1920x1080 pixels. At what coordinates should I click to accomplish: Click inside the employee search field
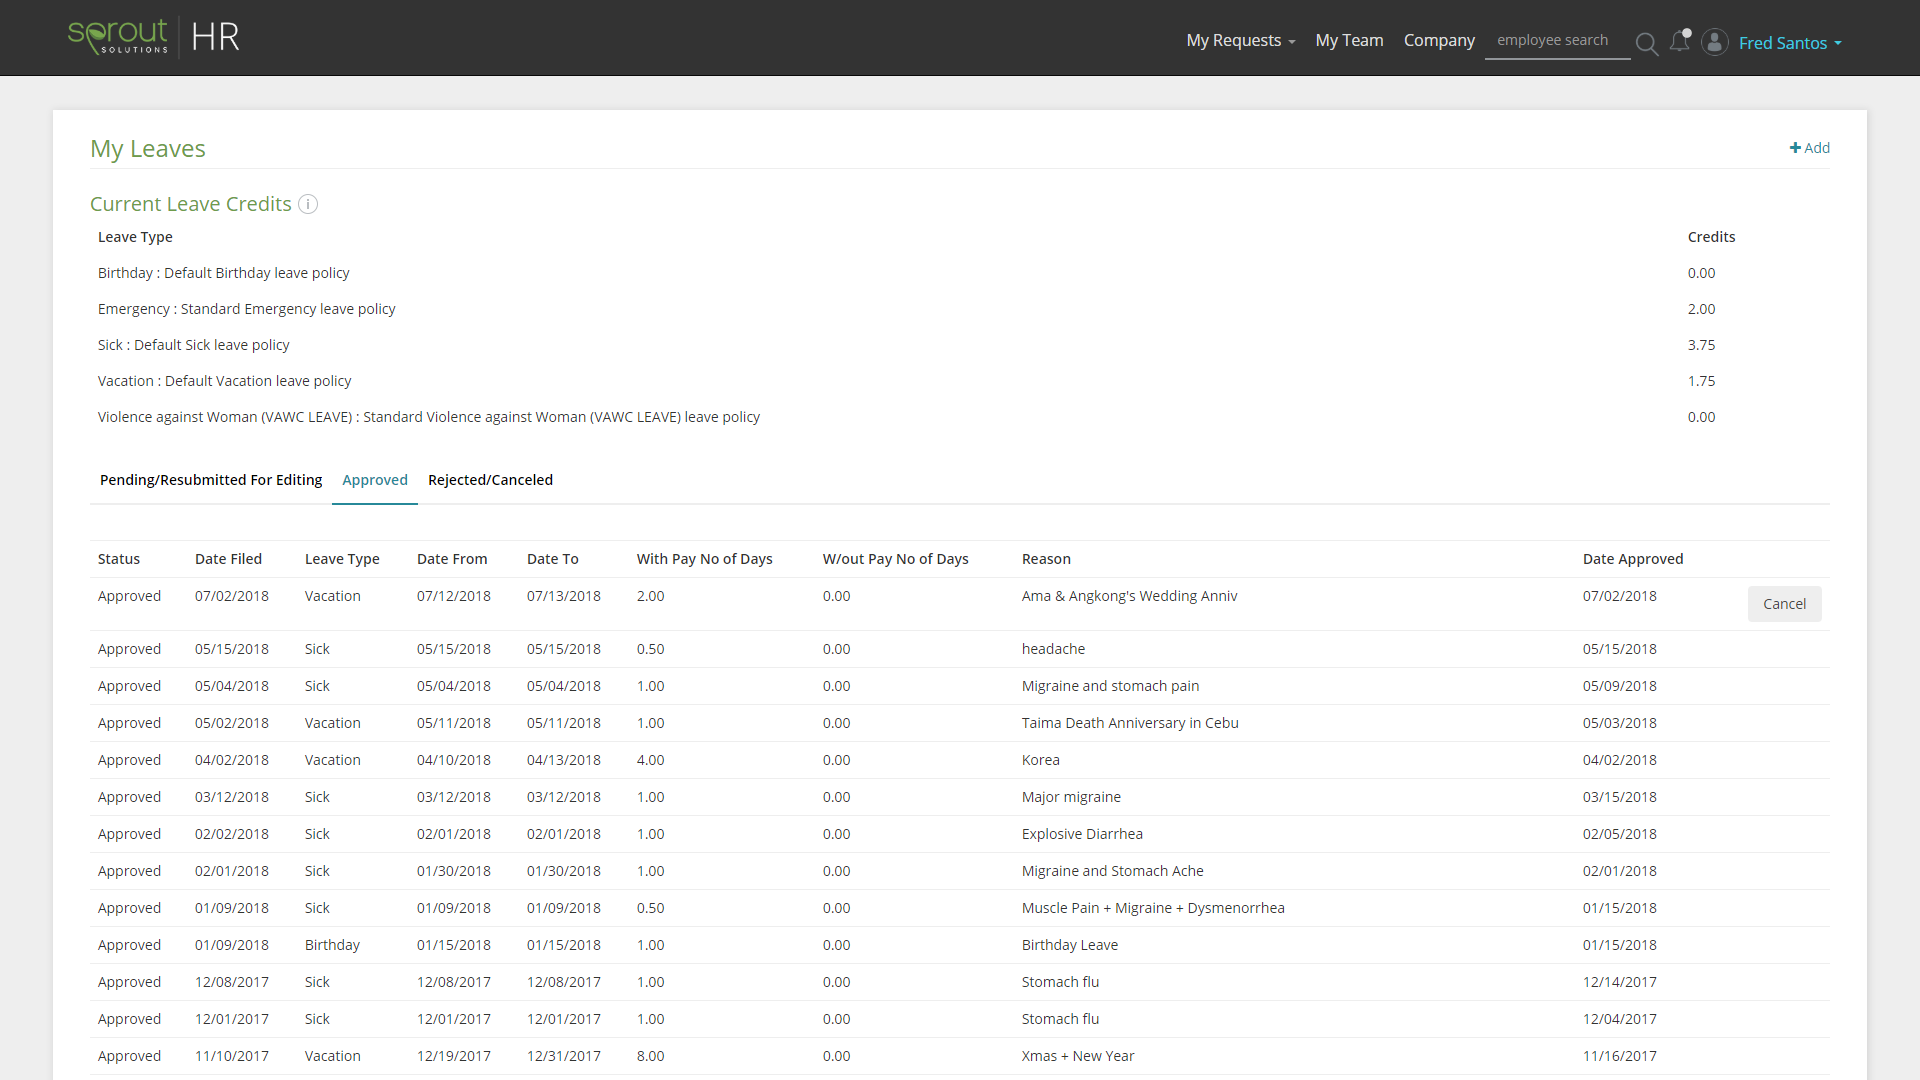click(1556, 40)
